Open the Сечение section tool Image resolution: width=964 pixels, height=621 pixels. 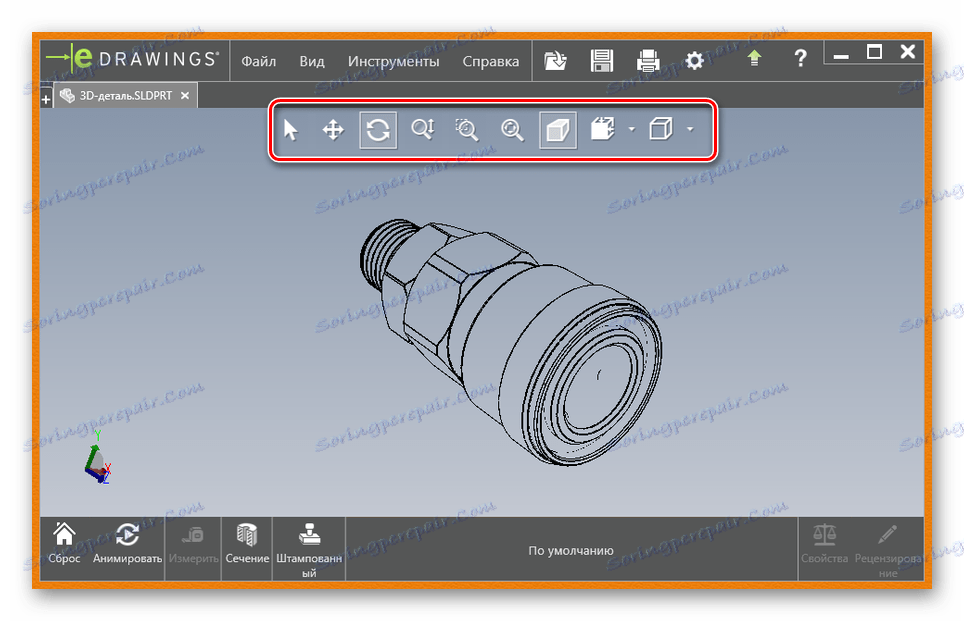247,543
